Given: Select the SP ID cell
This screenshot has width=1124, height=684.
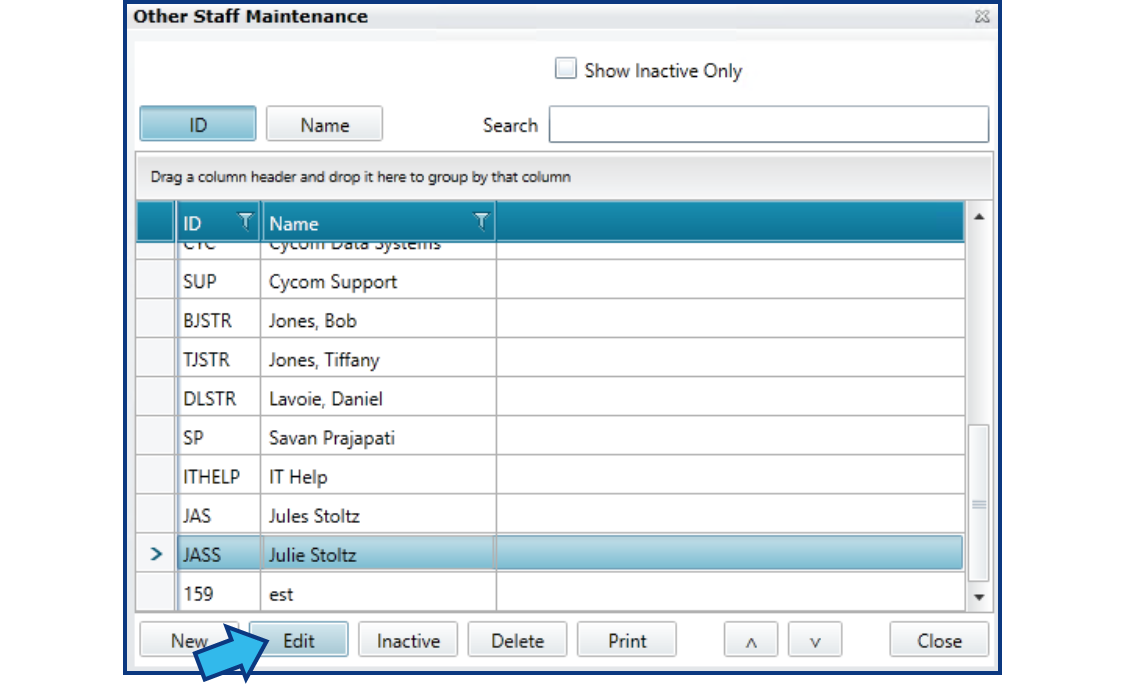Looking at the screenshot, I should tap(219, 436).
